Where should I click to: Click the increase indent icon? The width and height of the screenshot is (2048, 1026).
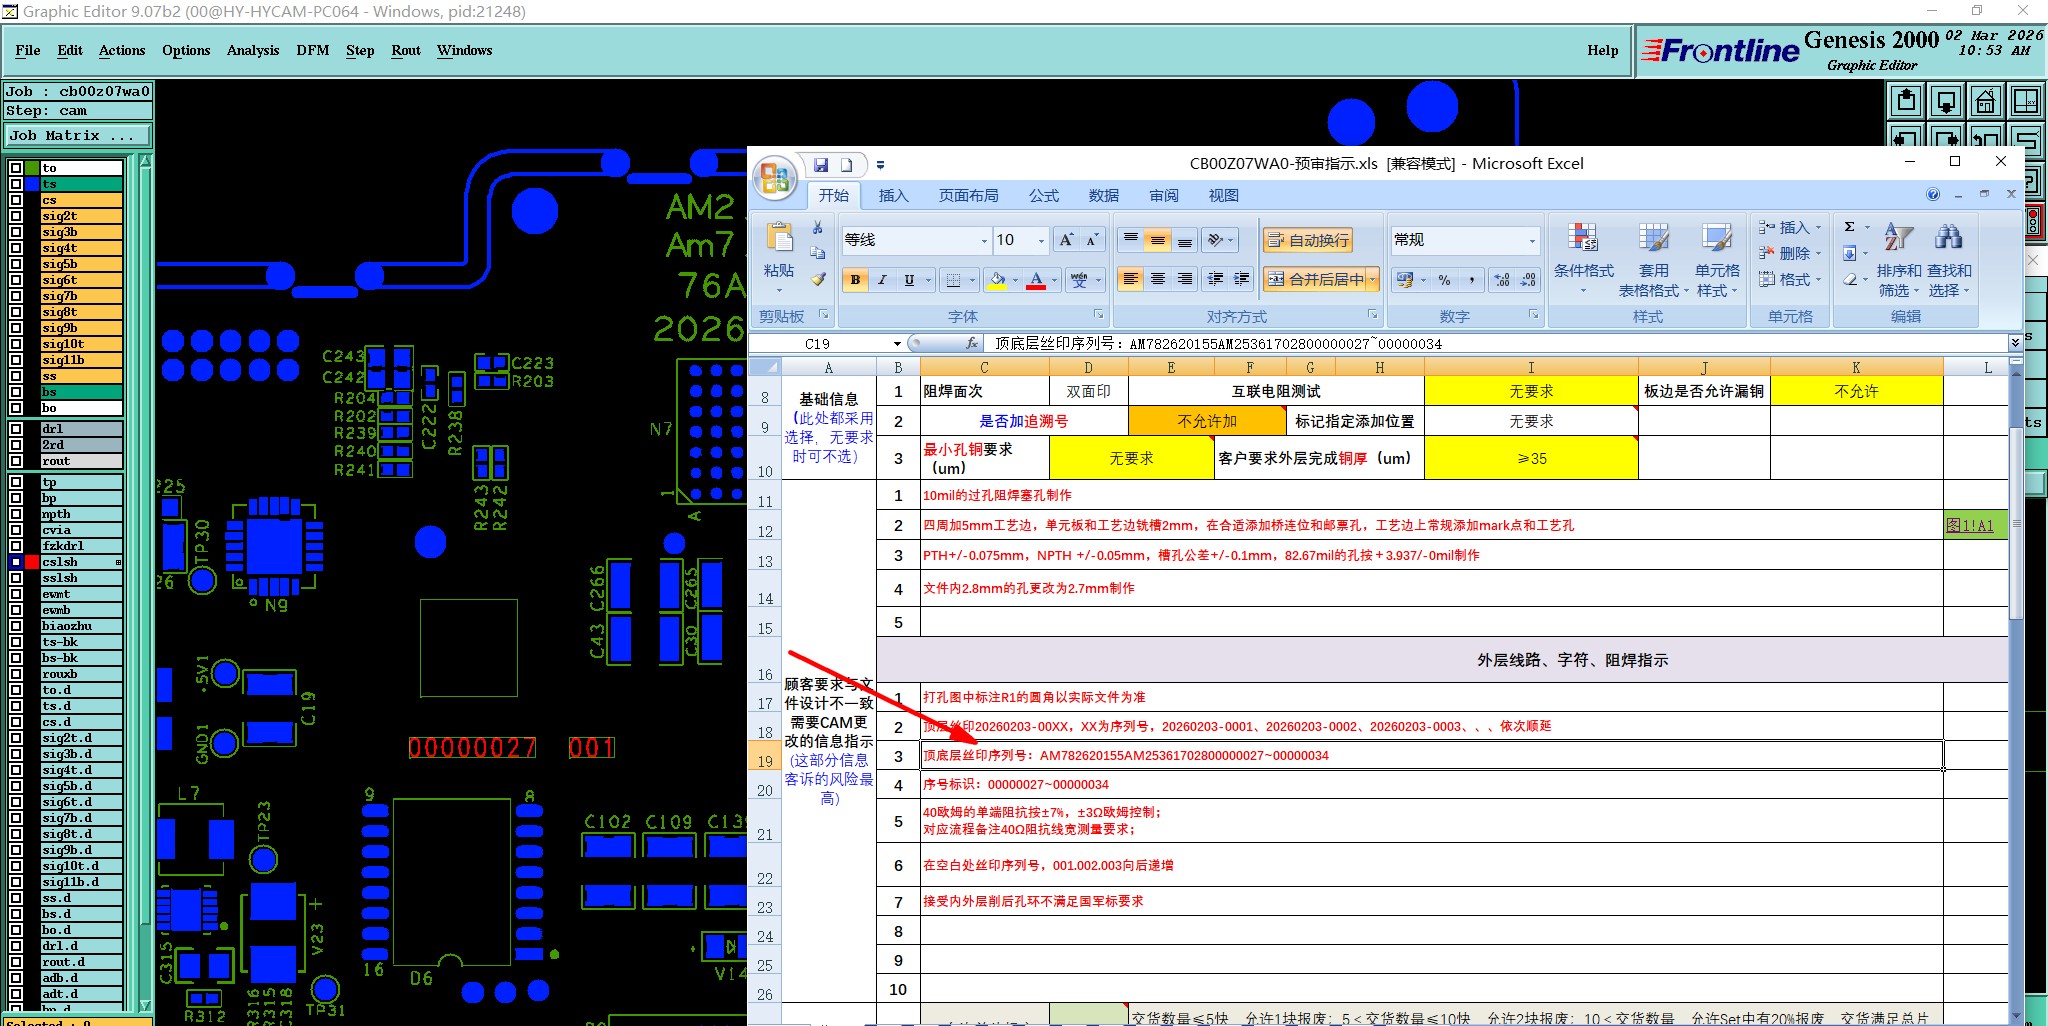click(x=1242, y=279)
